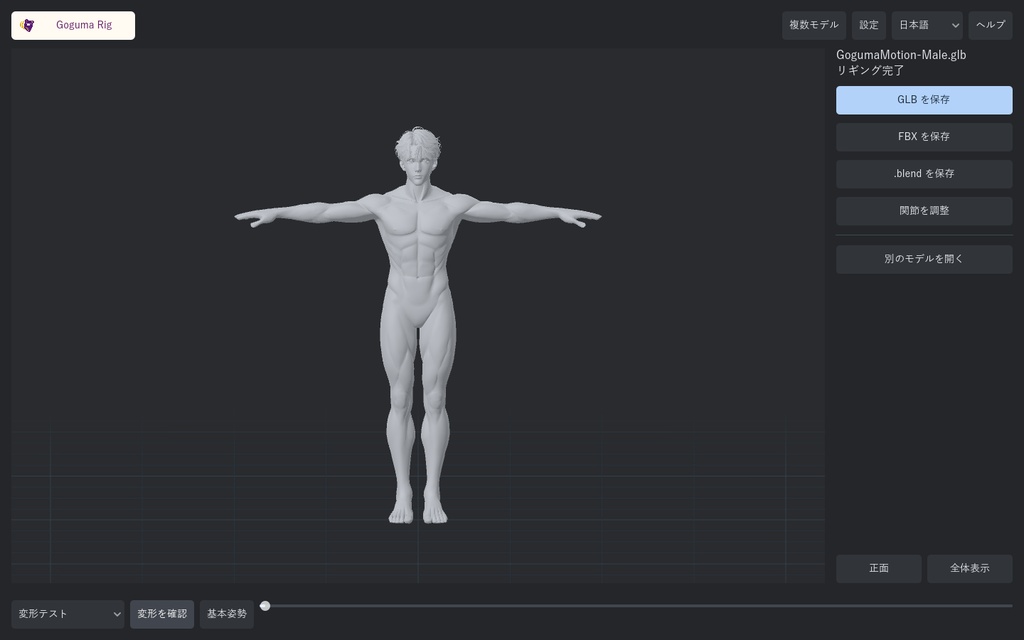Expand the 変形テスト animation dropdown
This screenshot has width=1024, height=640.
click(68, 614)
